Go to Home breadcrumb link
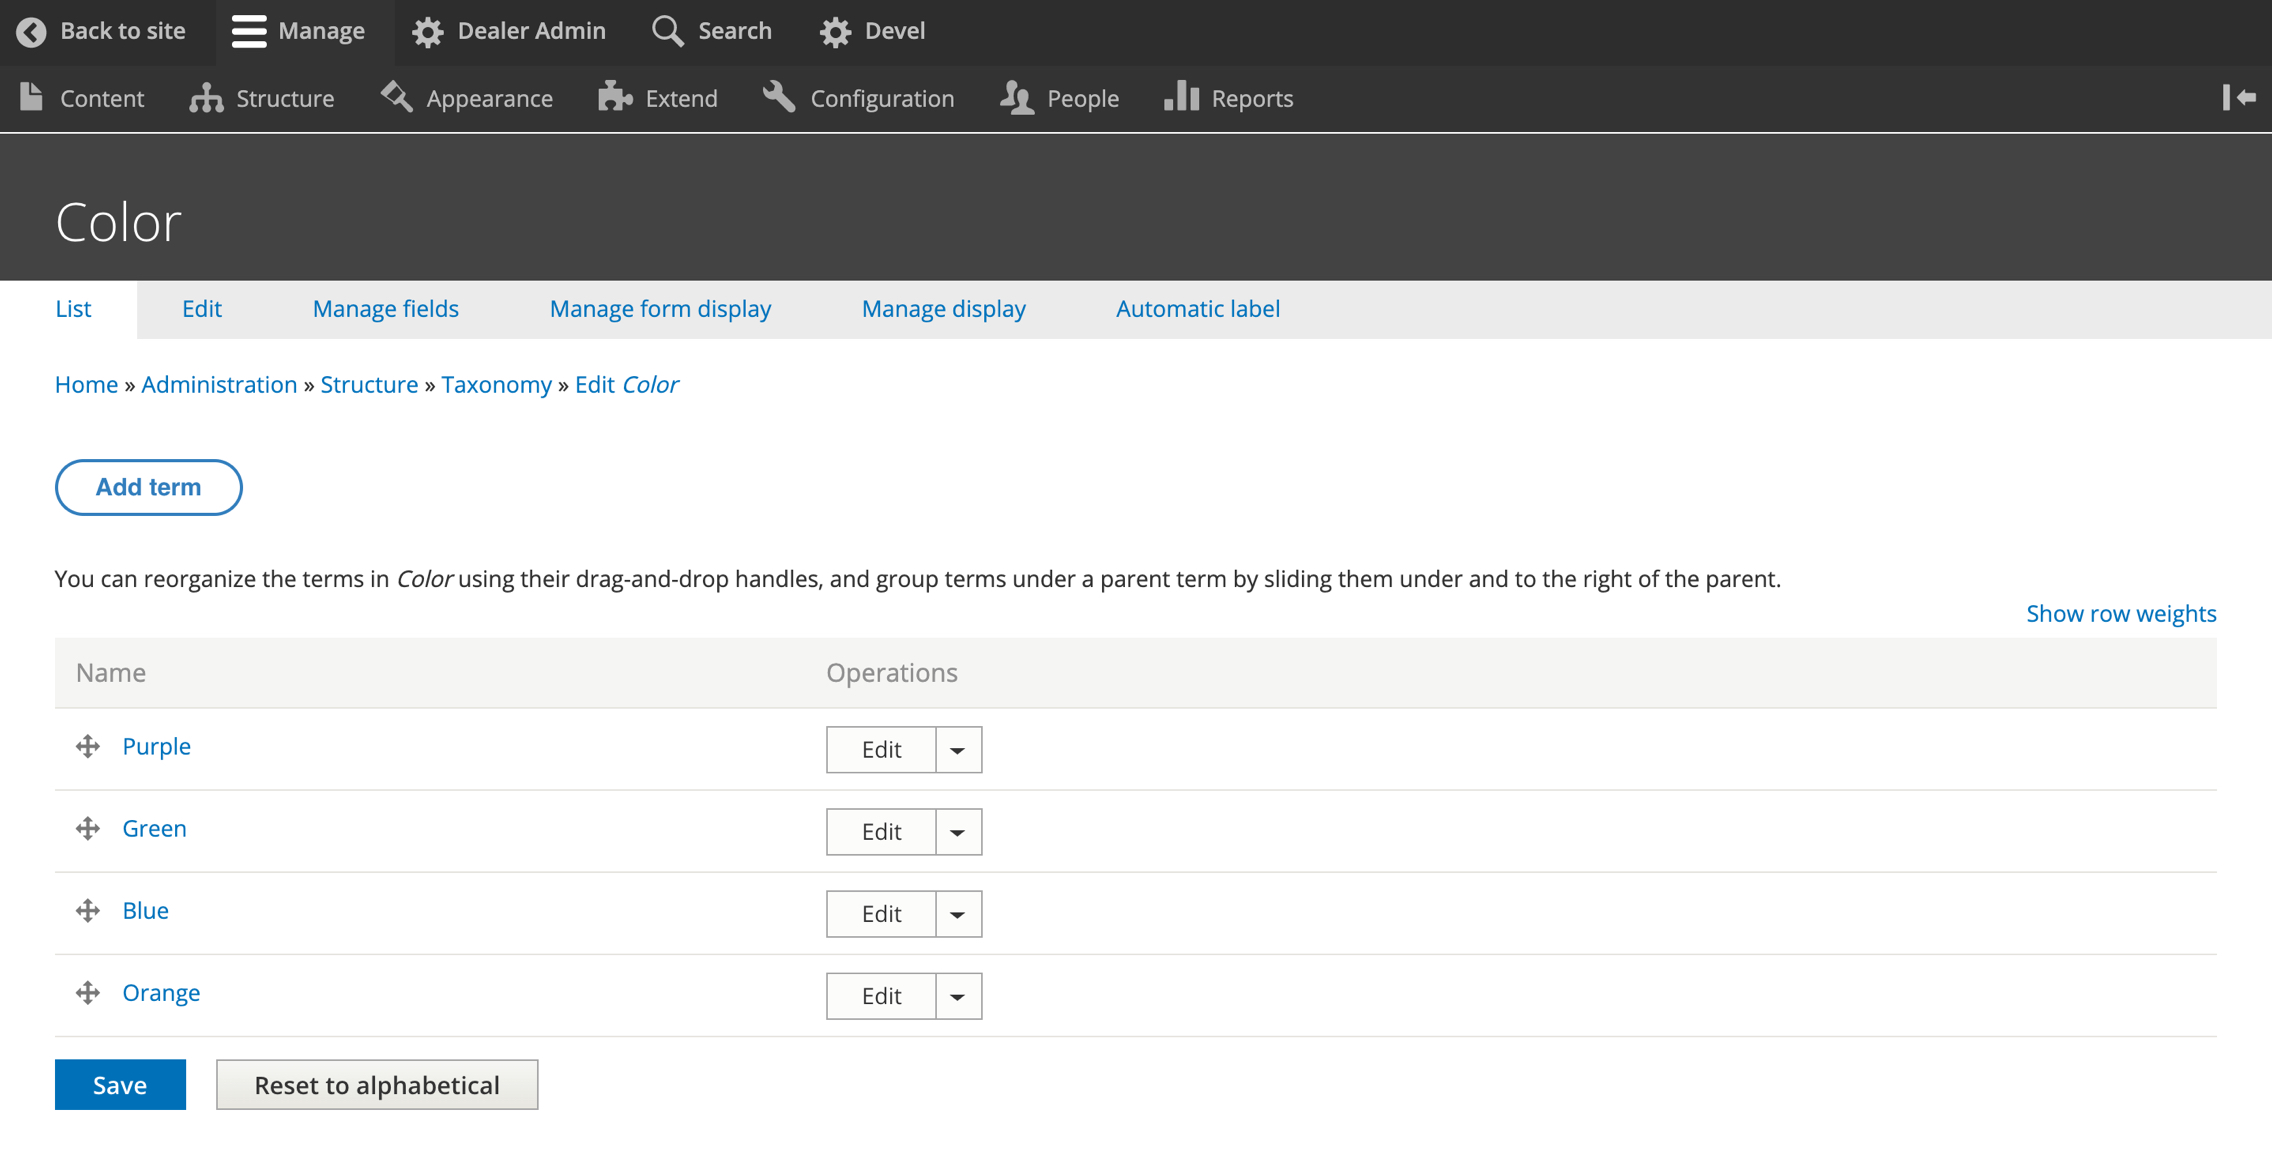2272x1160 pixels. (x=86, y=384)
